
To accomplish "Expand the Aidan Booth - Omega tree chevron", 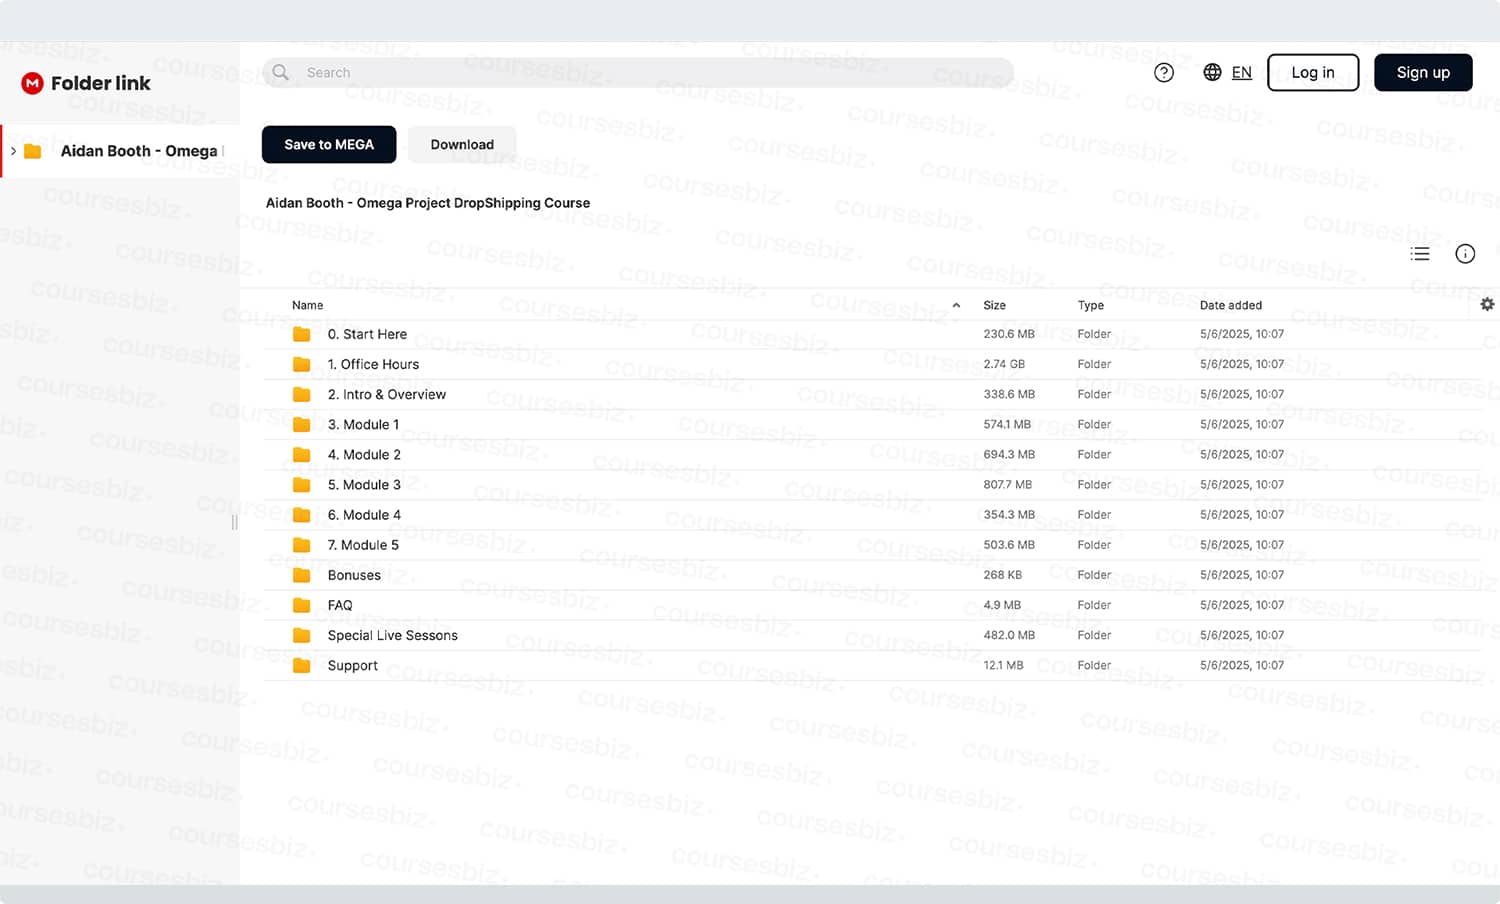I will (13, 151).
